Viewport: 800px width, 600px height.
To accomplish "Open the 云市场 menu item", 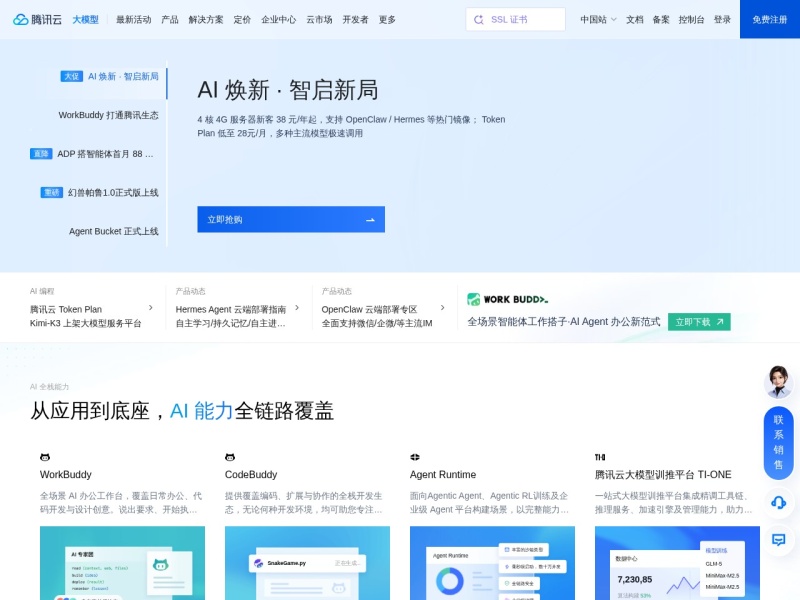I will click(319, 19).
